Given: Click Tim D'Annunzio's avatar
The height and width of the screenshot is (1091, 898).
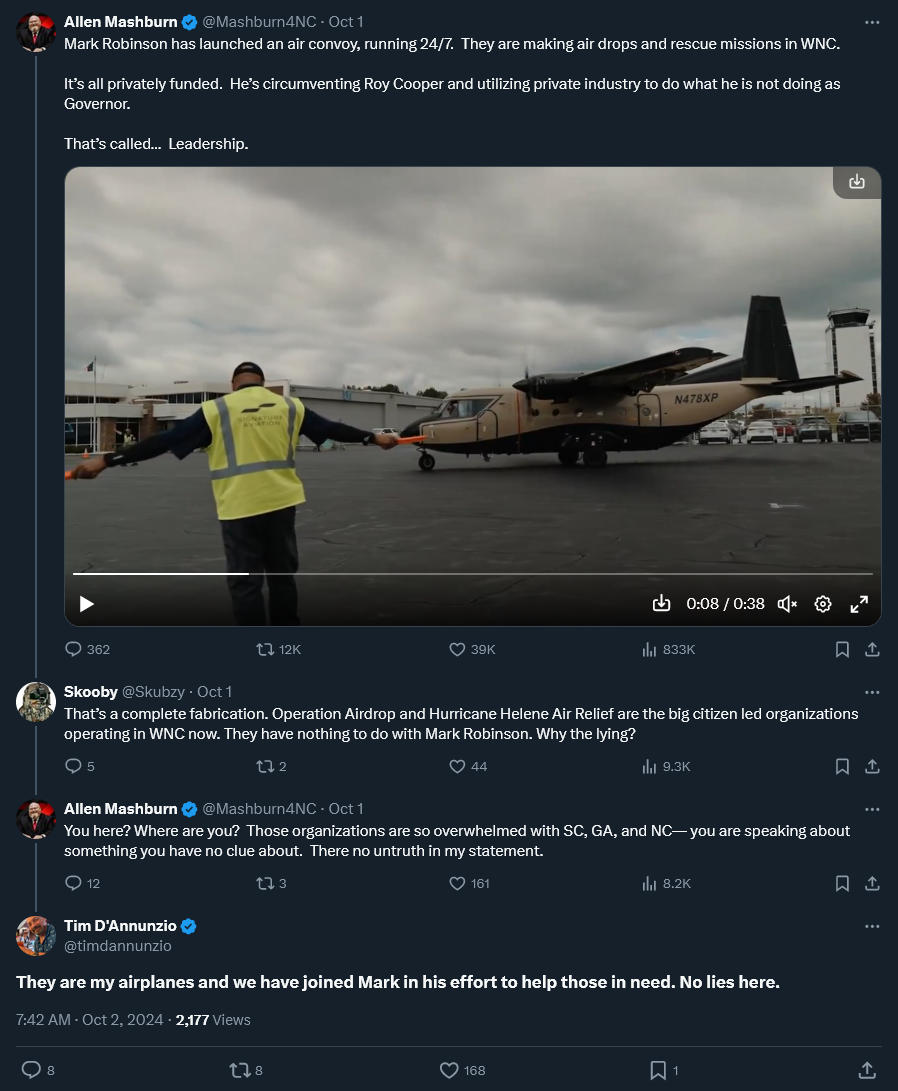Looking at the screenshot, I should [x=35, y=936].
